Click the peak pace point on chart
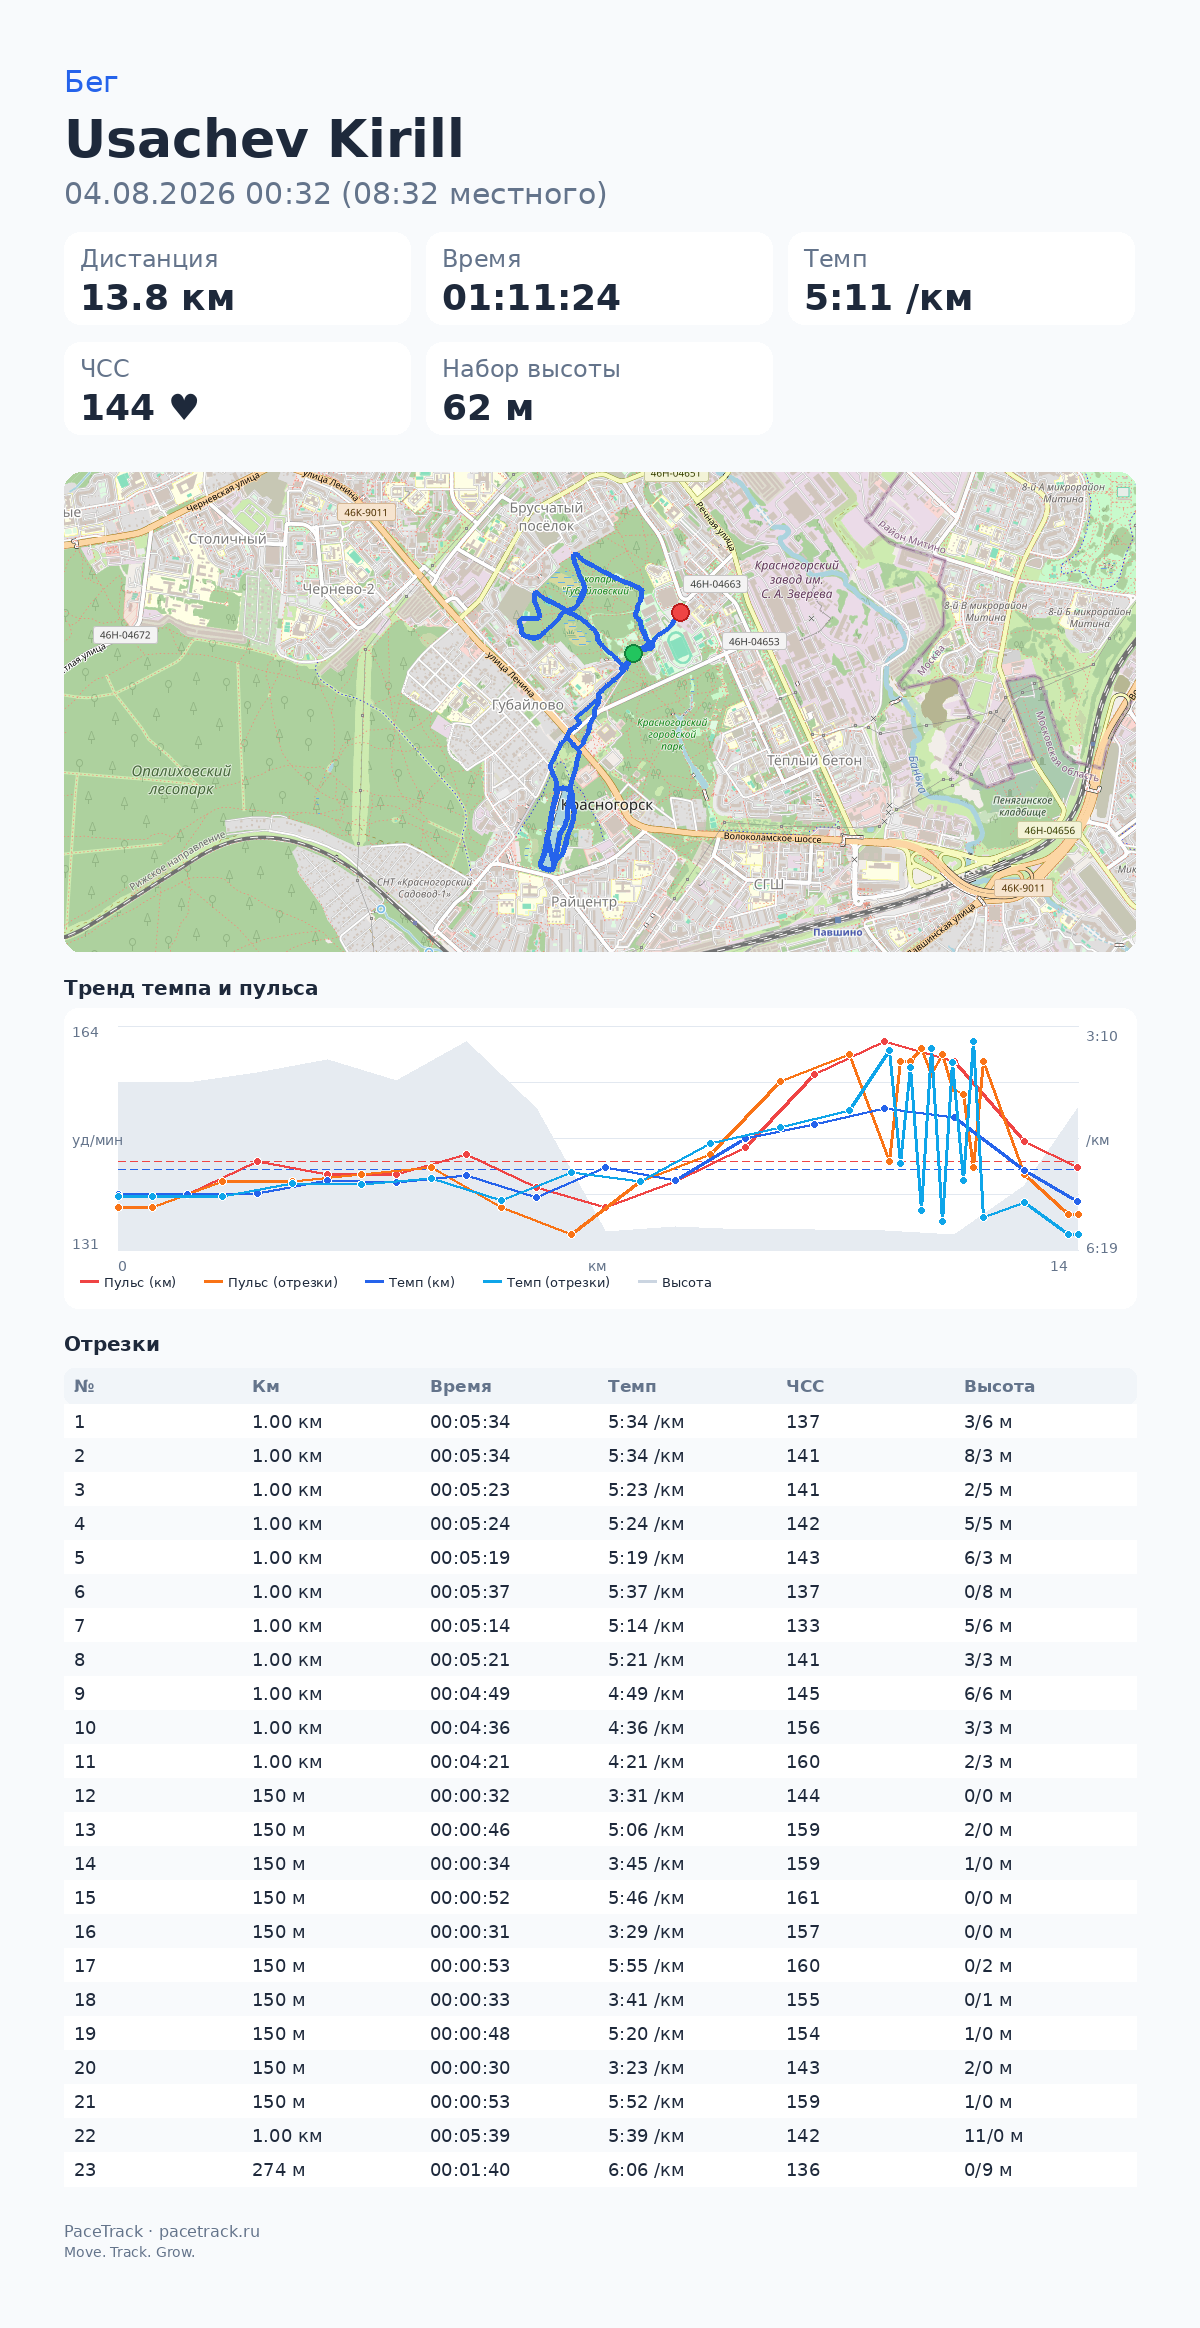Screen dimensions: 1200x2328 coord(973,1041)
